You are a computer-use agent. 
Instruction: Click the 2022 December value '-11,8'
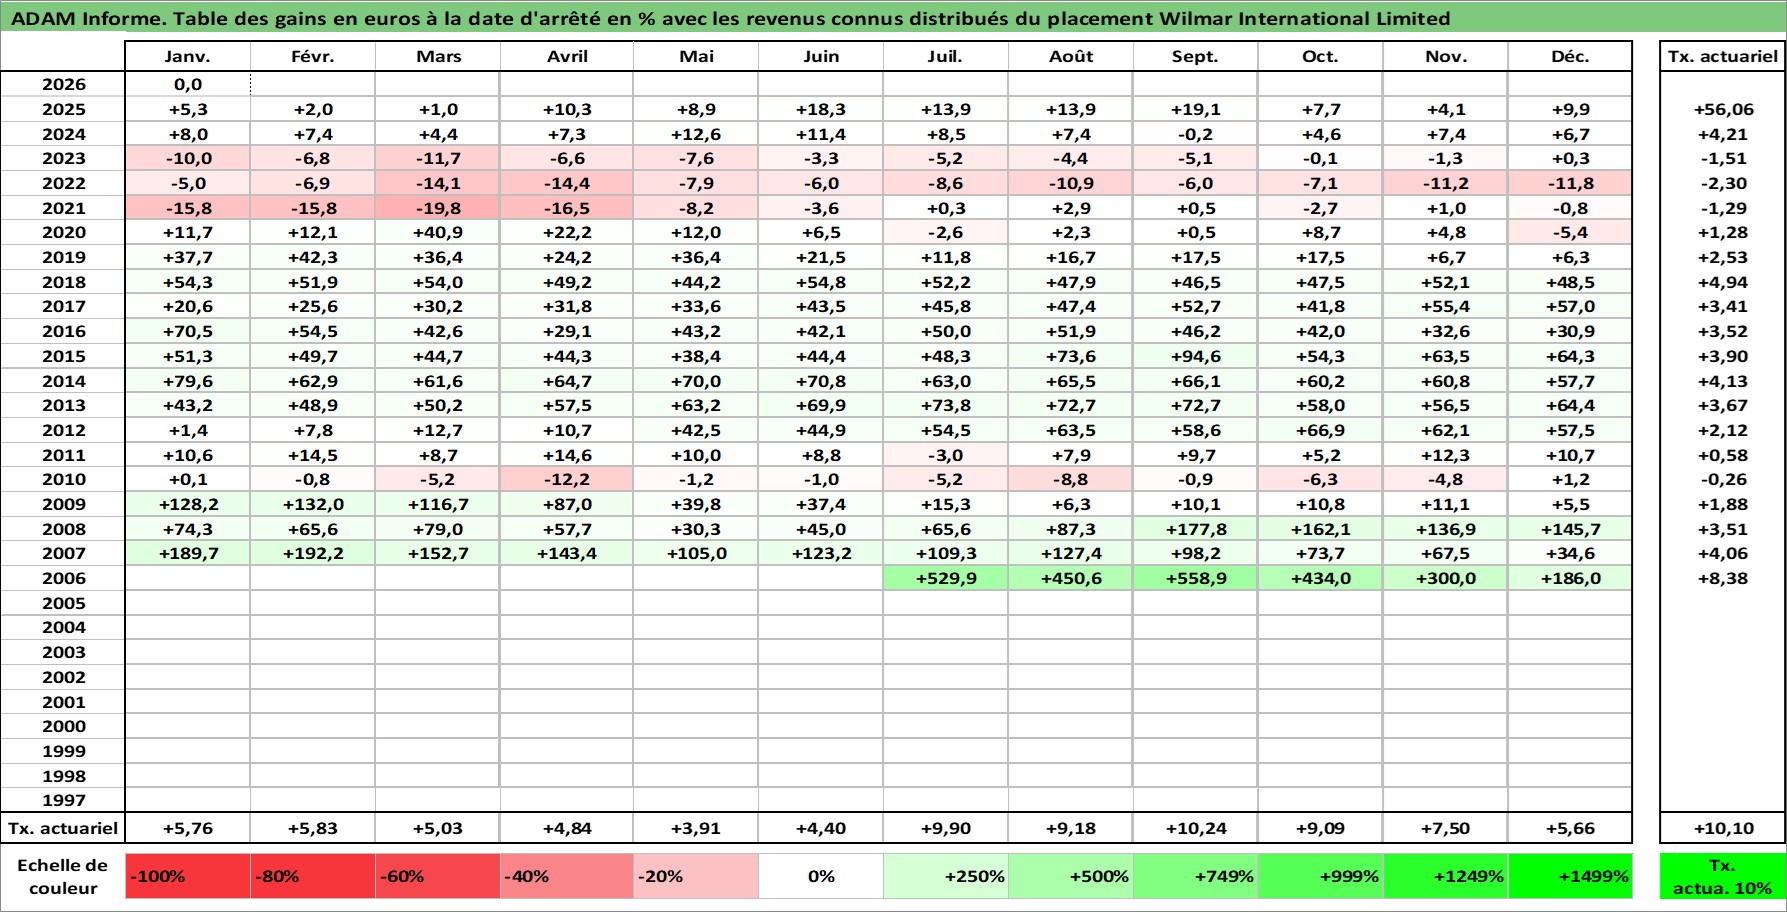(1570, 183)
